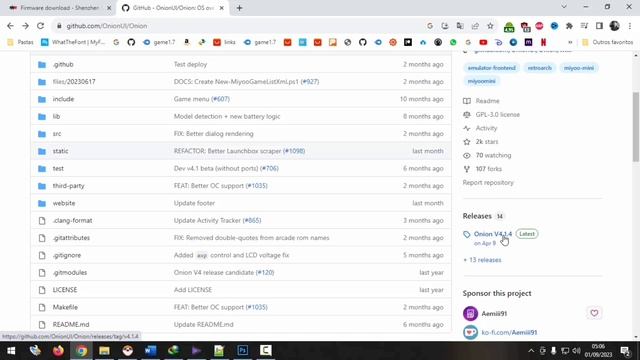Open the #927 pull request link

(x=310, y=82)
